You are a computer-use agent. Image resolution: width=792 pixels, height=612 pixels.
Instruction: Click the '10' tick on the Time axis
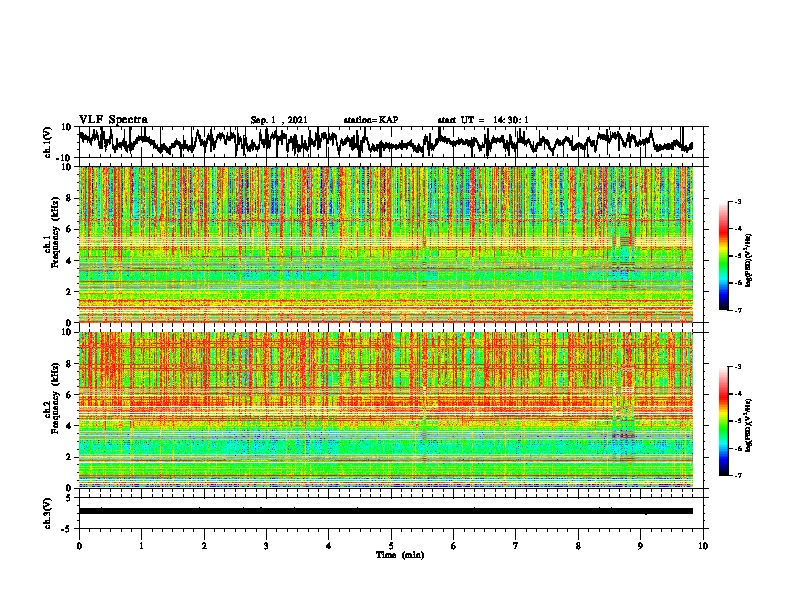(703, 546)
